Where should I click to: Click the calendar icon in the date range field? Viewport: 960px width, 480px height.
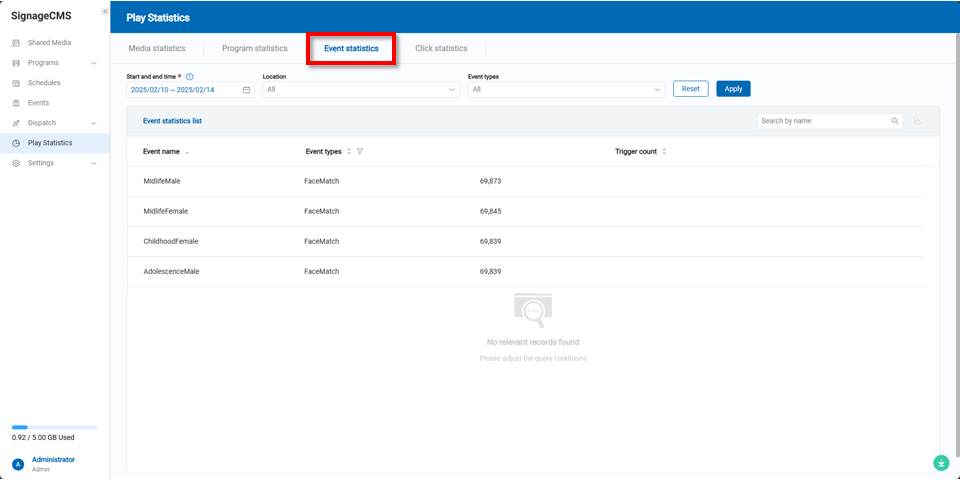(x=246, y=89)
